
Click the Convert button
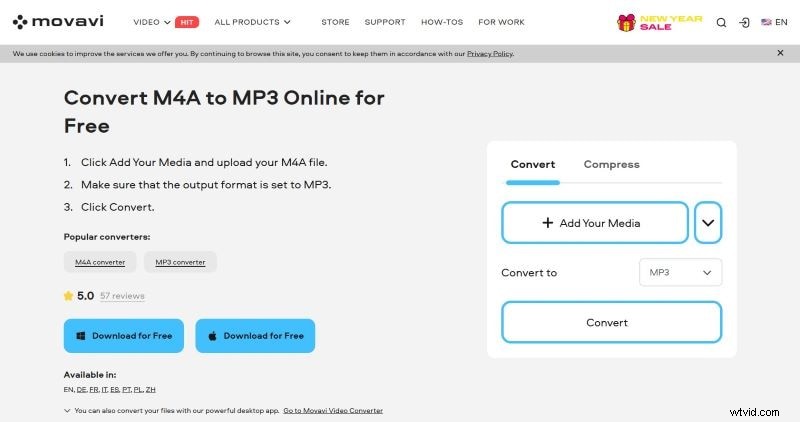(x=611, y=322)
